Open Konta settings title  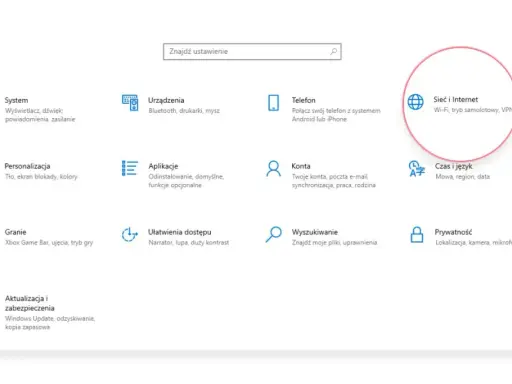pyautogui.click(x=301, y=166)
